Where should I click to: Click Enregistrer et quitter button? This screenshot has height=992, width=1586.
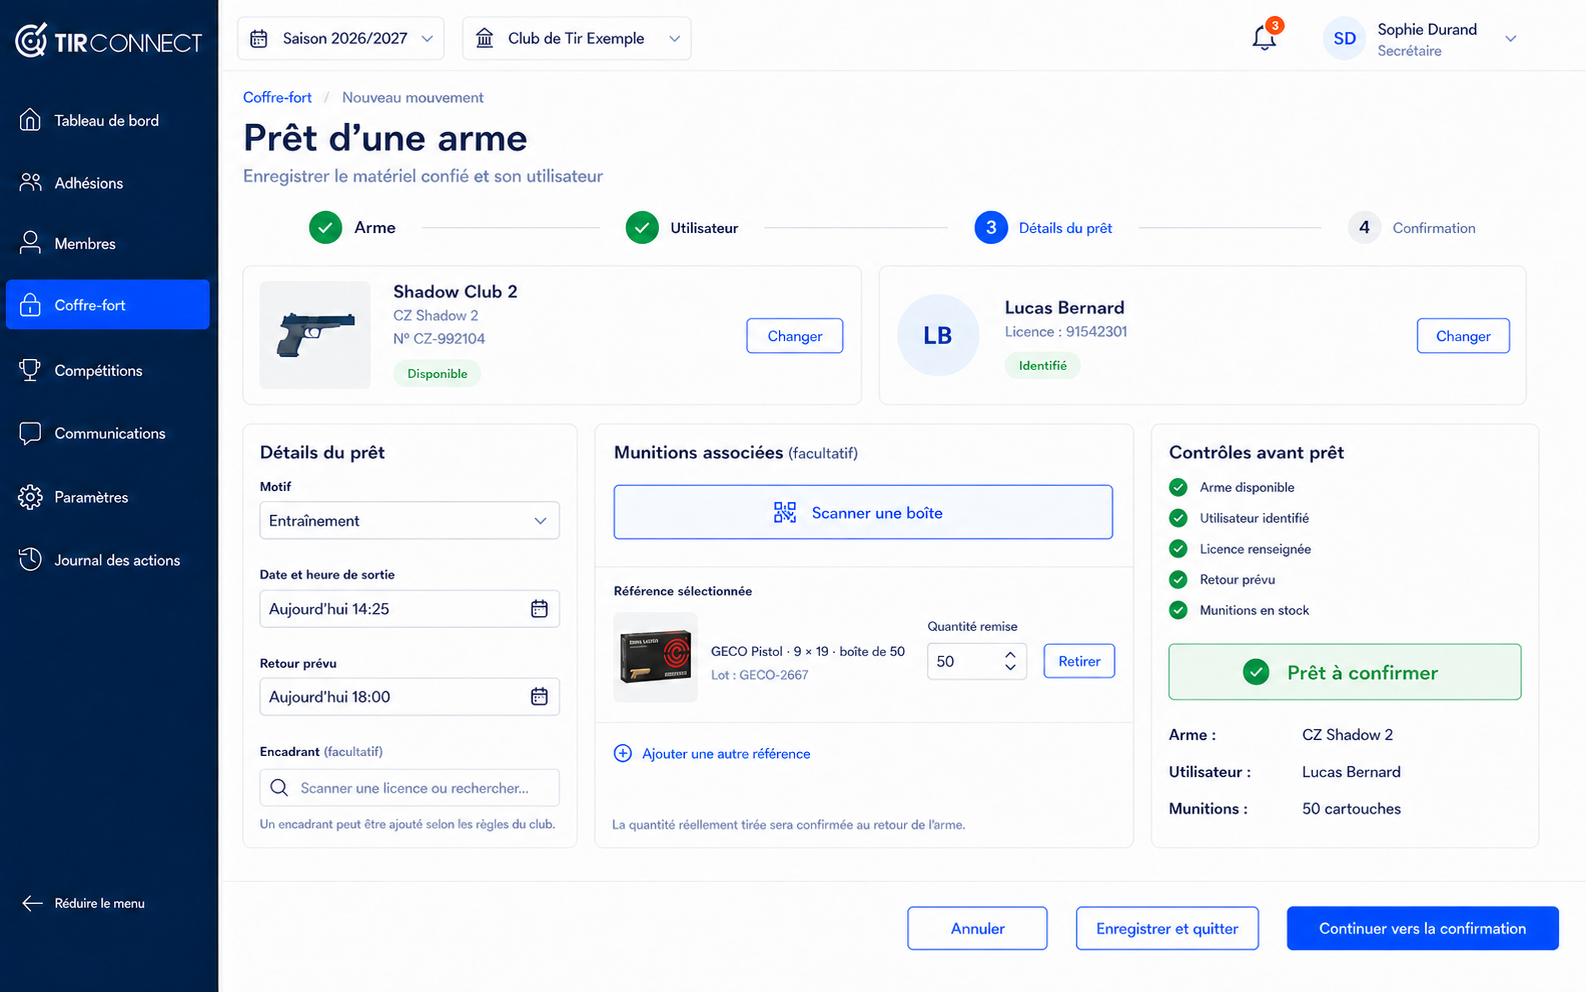[1167, 928]
